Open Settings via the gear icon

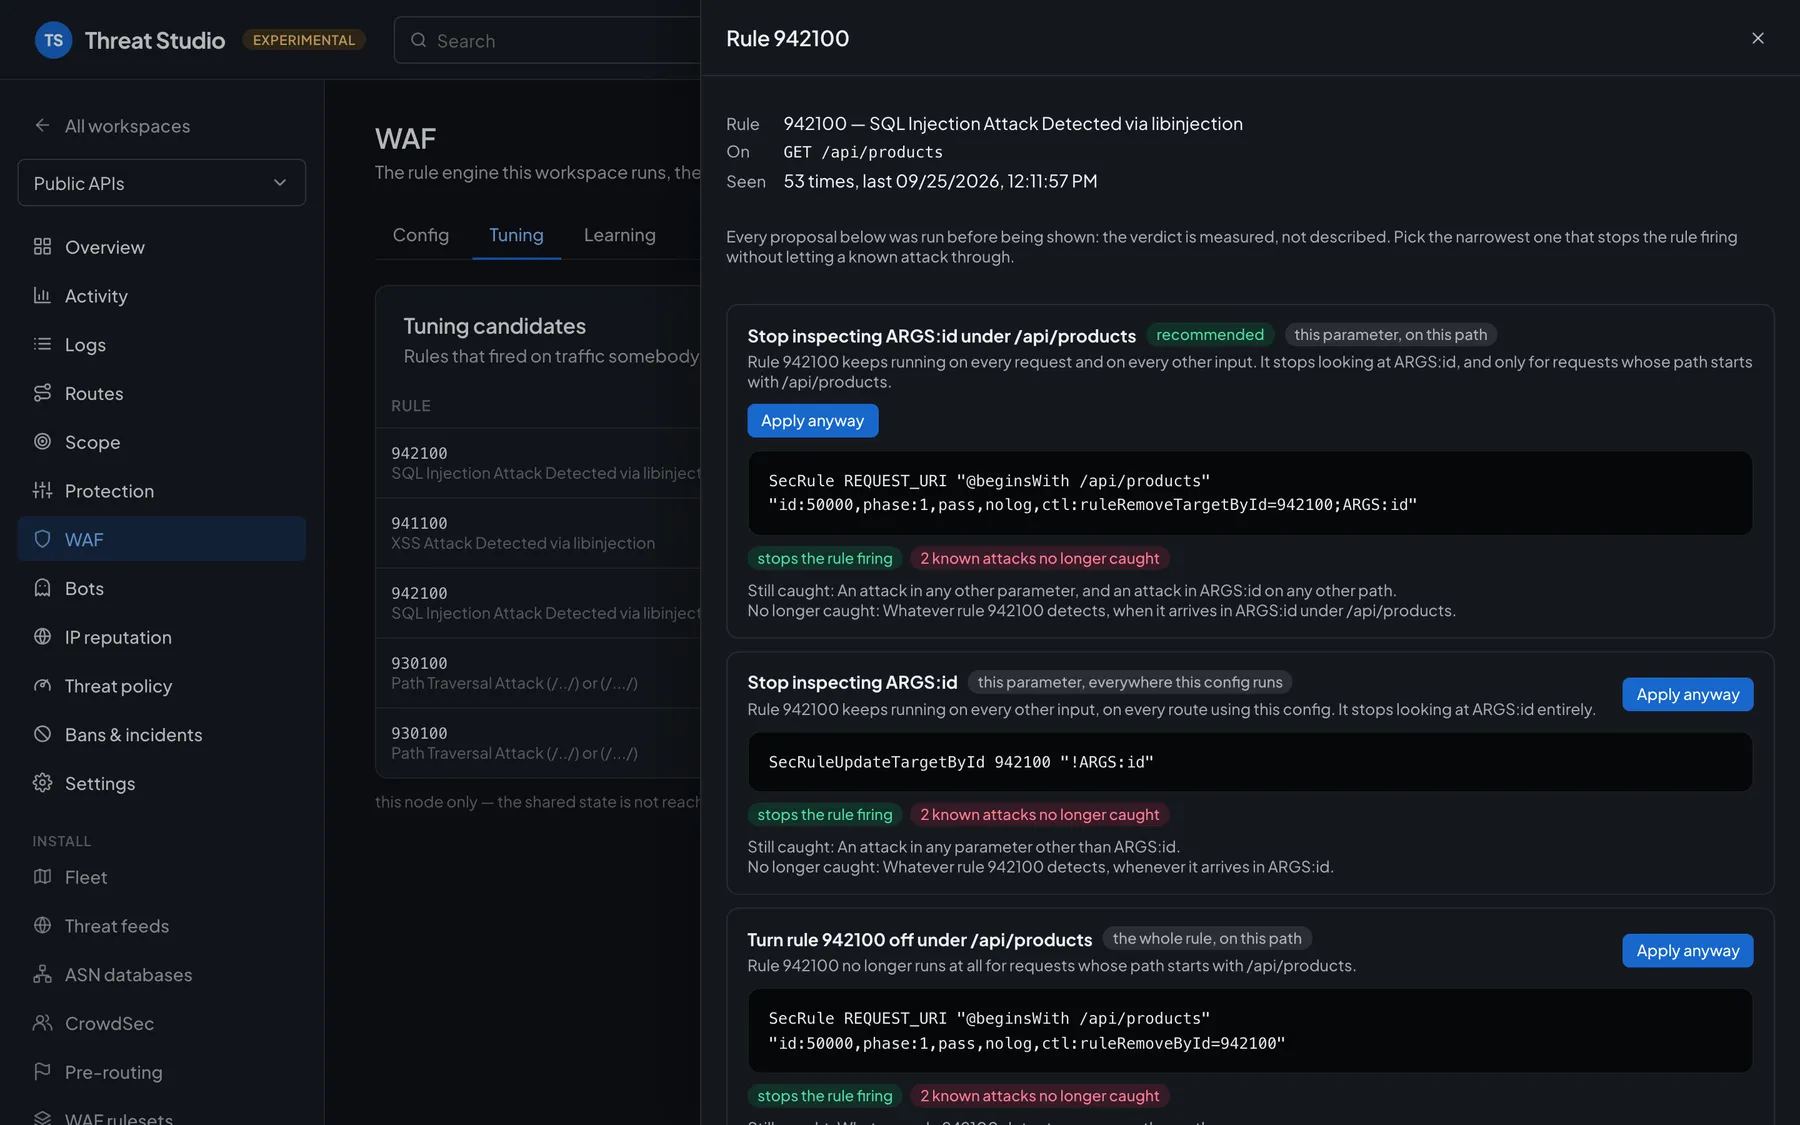pyautogui.click(x=42, y=783)
